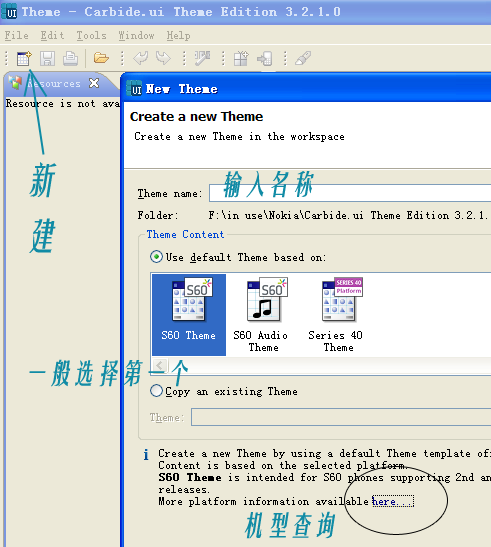Select the Resources view tab
The image size is (491, 547).
53,84
